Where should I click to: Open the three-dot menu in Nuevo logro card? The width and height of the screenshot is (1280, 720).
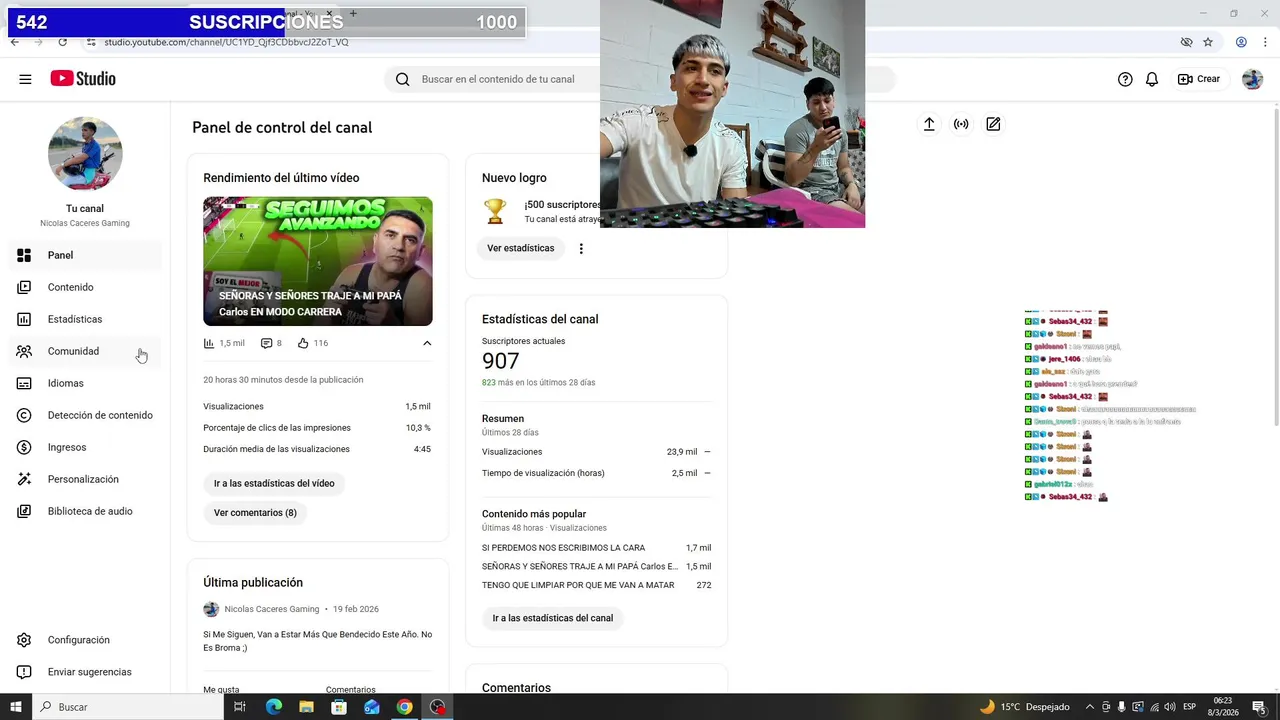click(x=581, y=248)
